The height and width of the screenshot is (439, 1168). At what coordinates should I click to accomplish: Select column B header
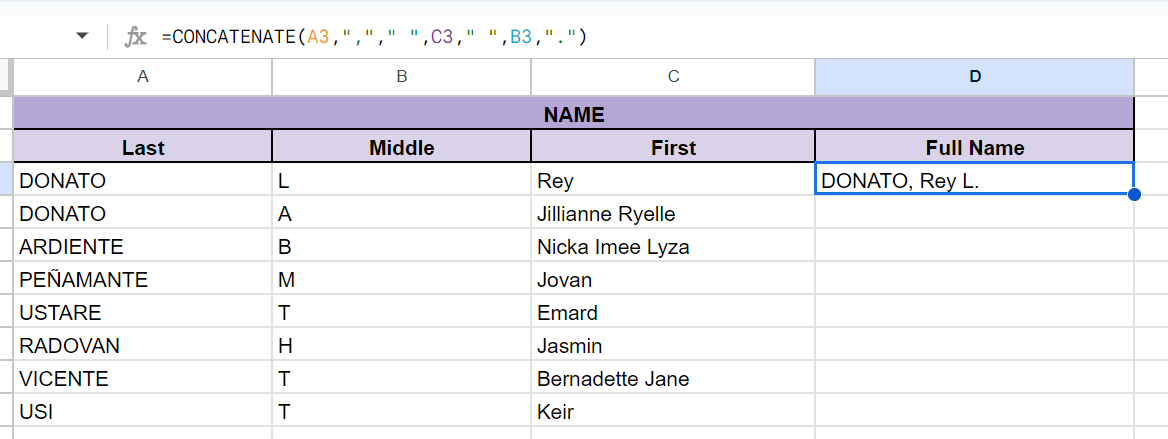tap(401, 76)
